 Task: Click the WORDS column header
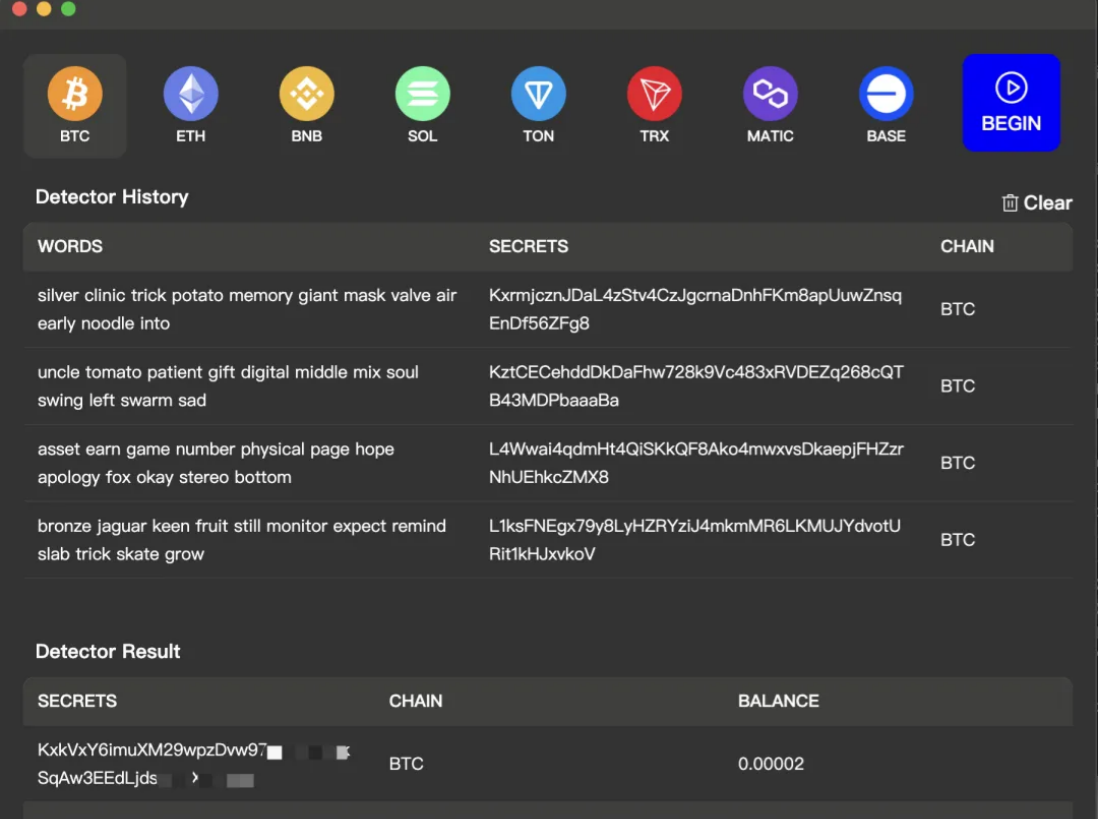tap(70, 246)
